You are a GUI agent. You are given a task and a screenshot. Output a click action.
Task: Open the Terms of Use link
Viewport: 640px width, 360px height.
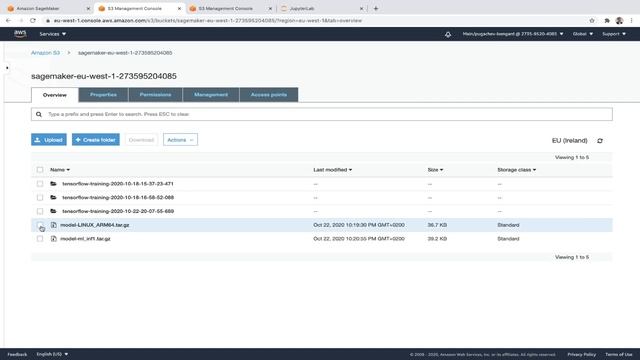[x=618, y=354]
